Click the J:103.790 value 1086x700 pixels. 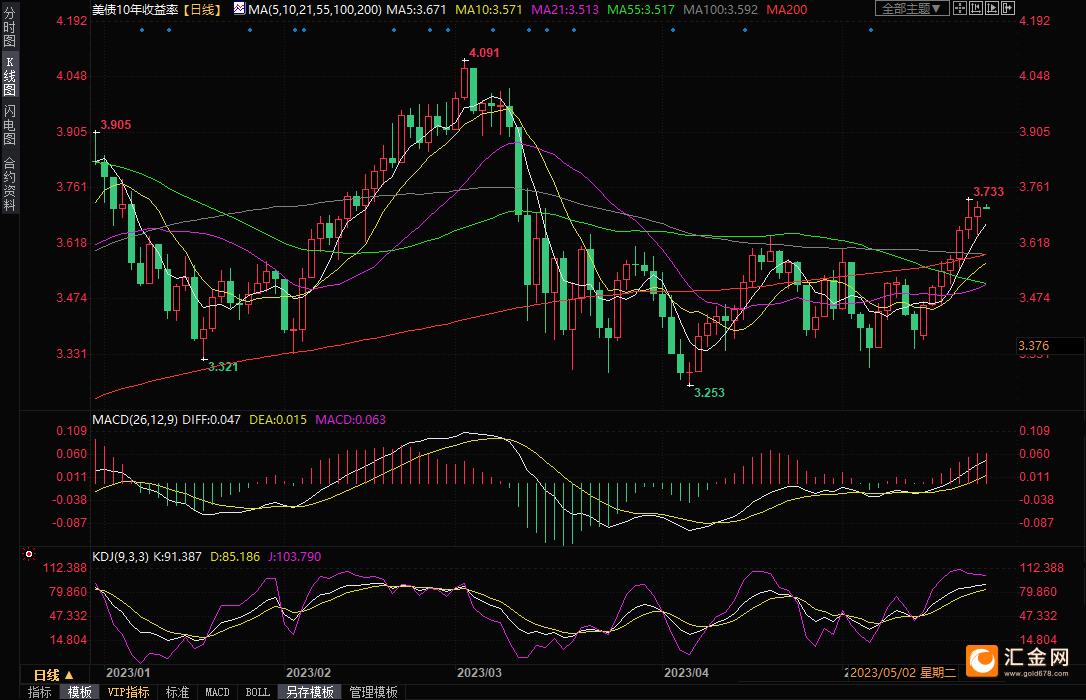click(294, 557)
